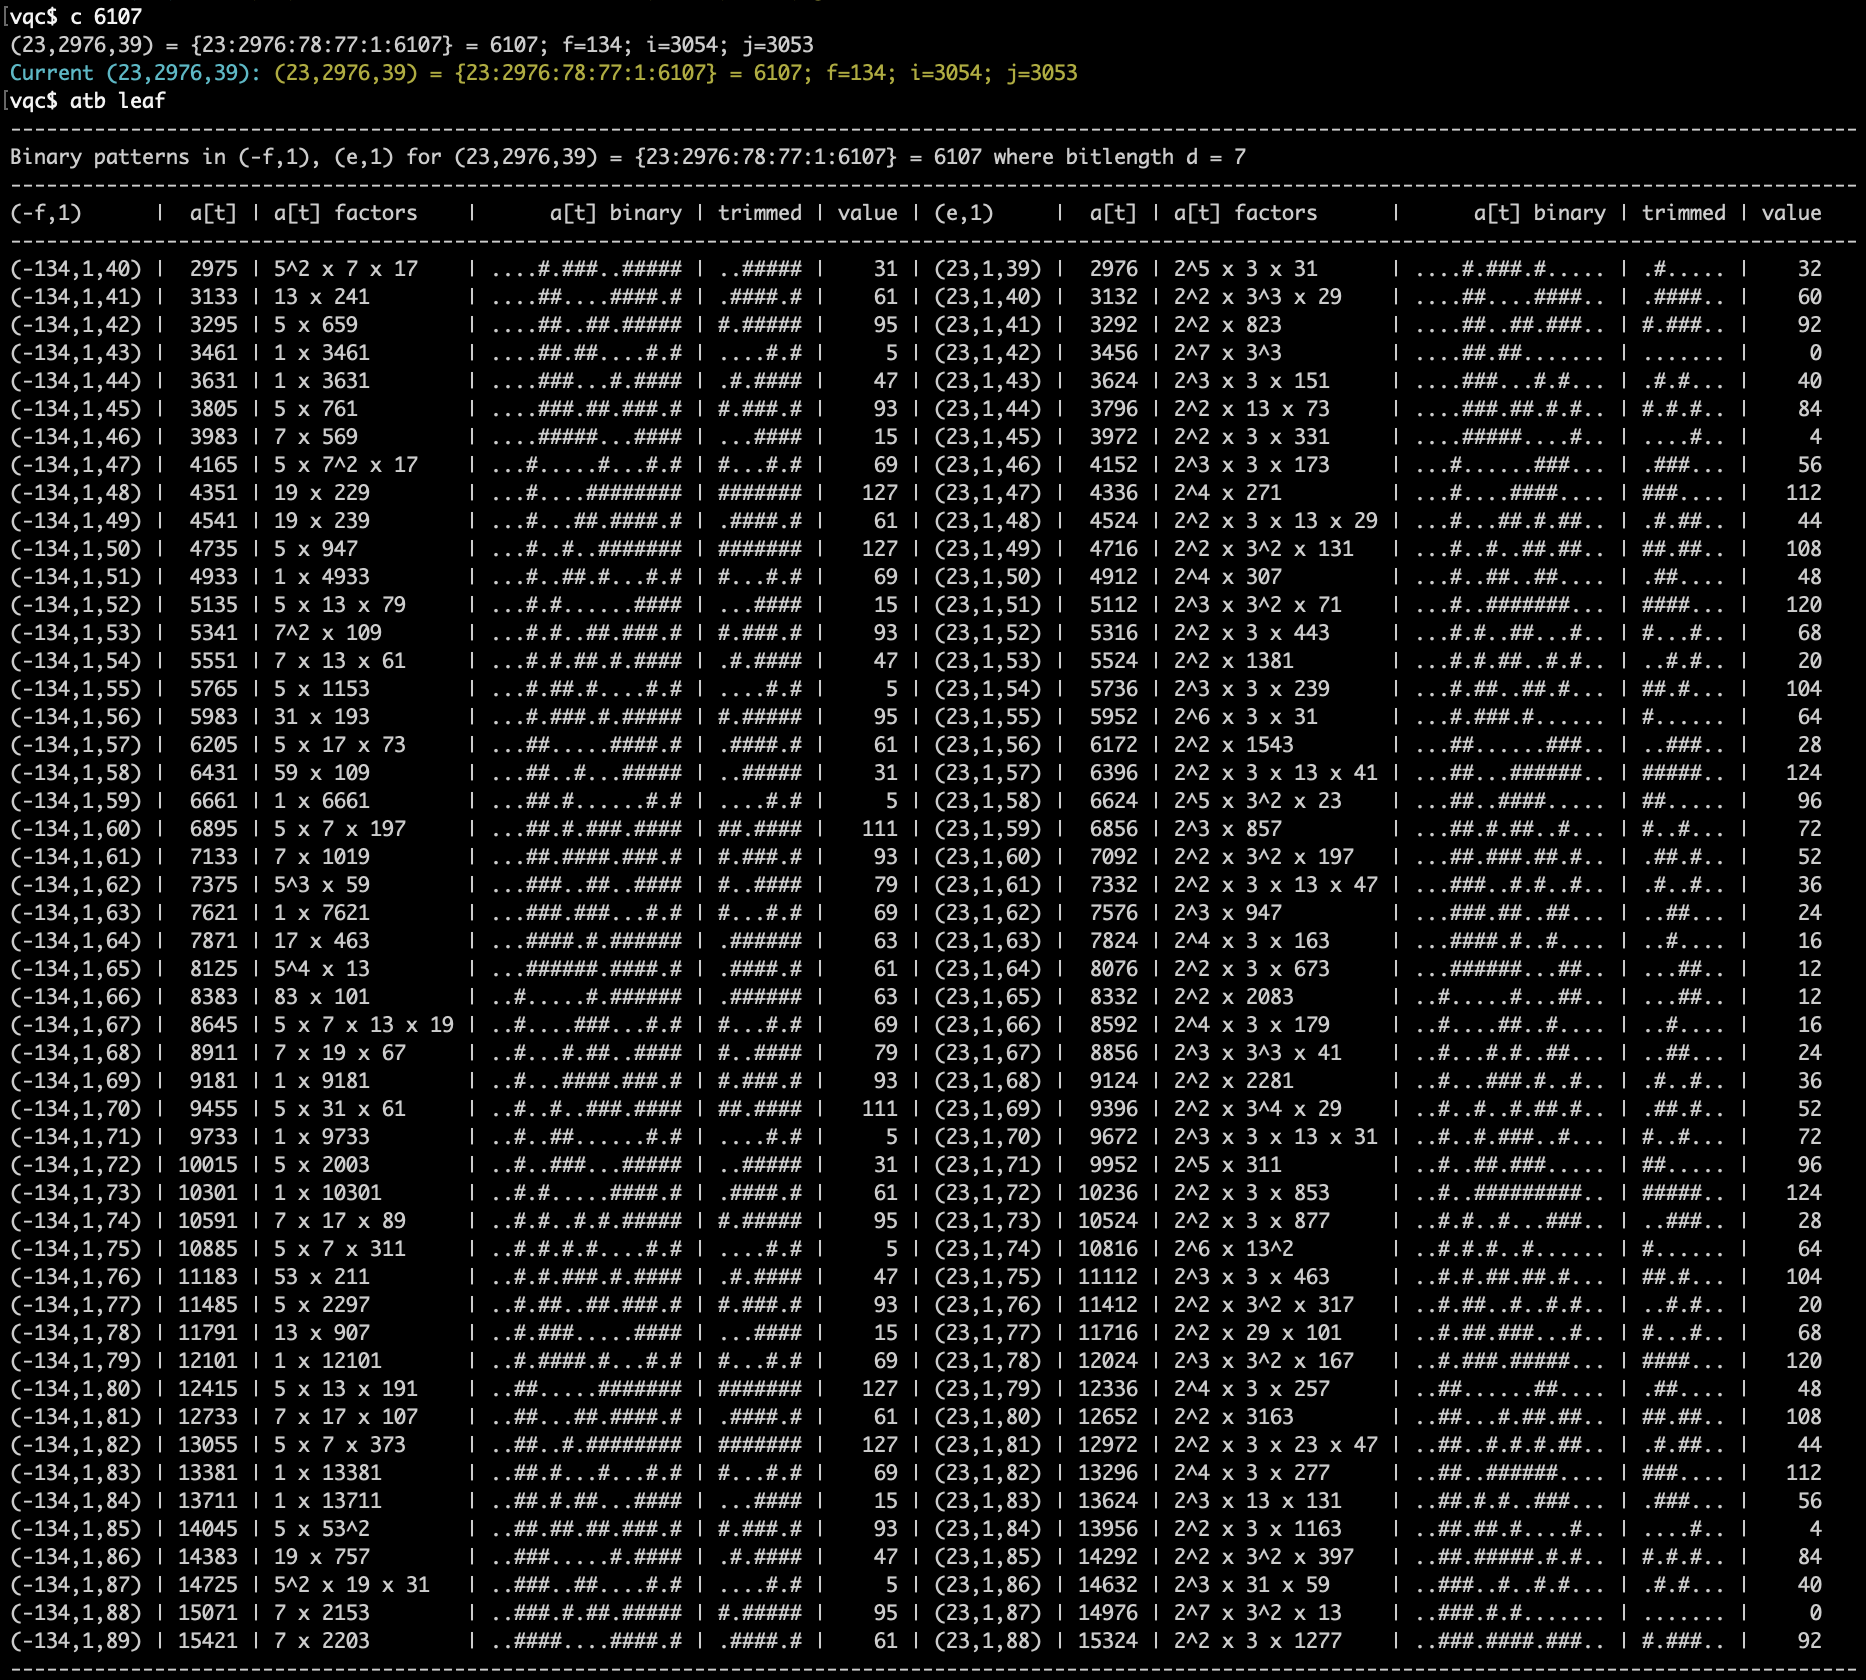Click the factors '2^3 x 31 x 59'

[1252, 1585]
